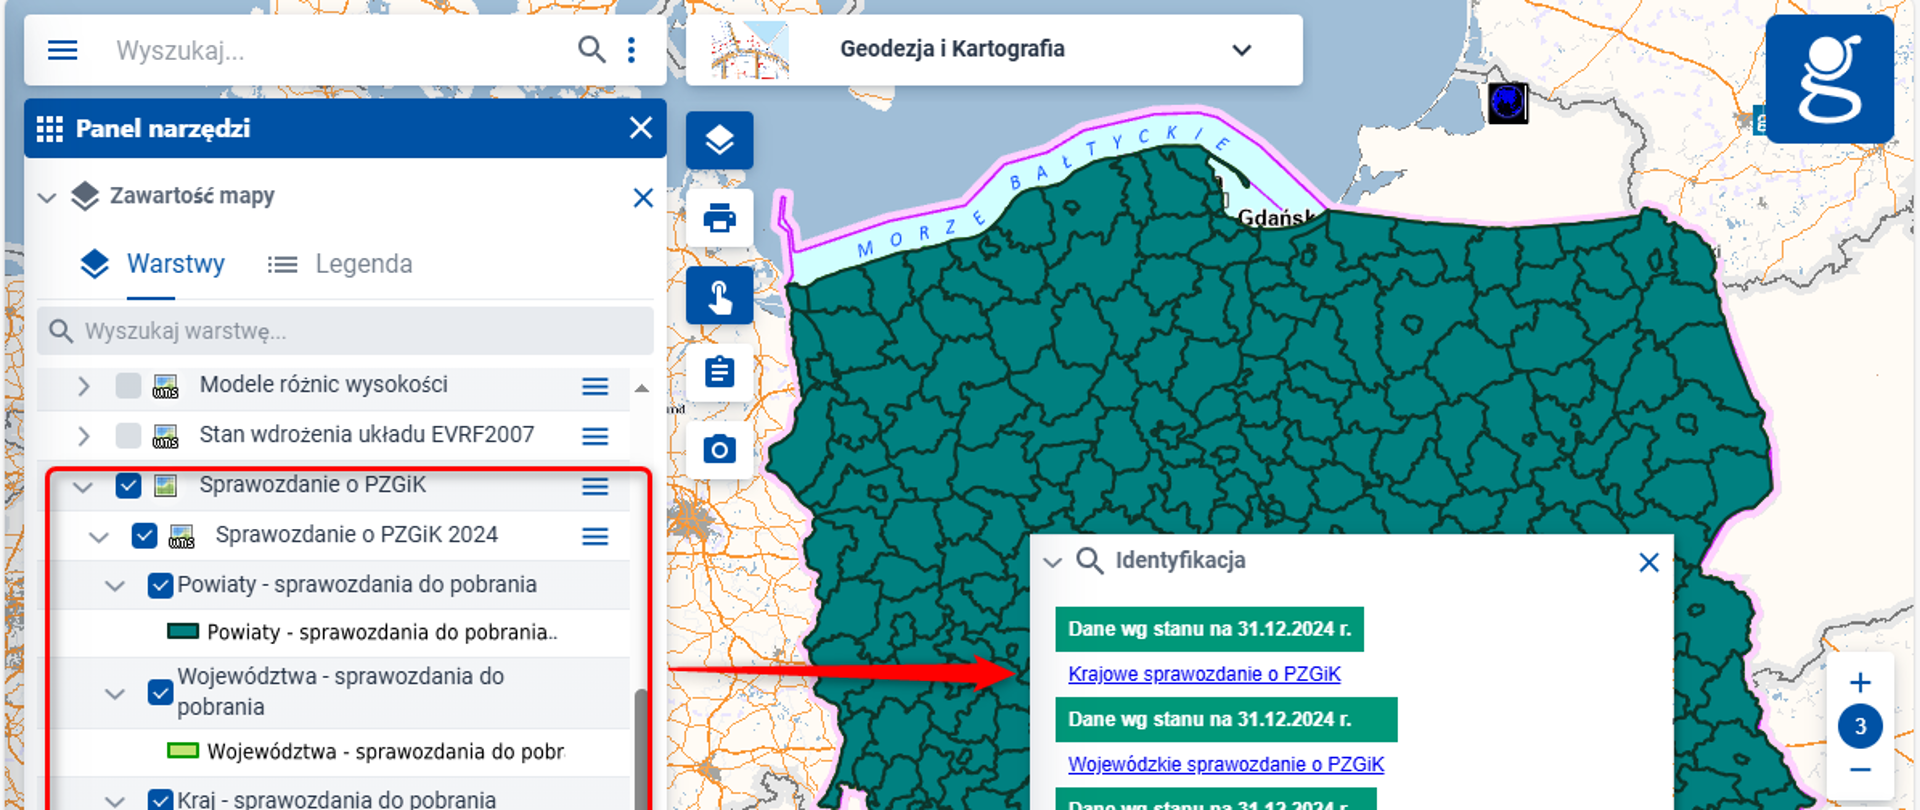The height and width of the screenshot is (810, 1920).
Task: Collapse Sprawozdanie o PZGiK 2024 group
Action: point(99,537)
